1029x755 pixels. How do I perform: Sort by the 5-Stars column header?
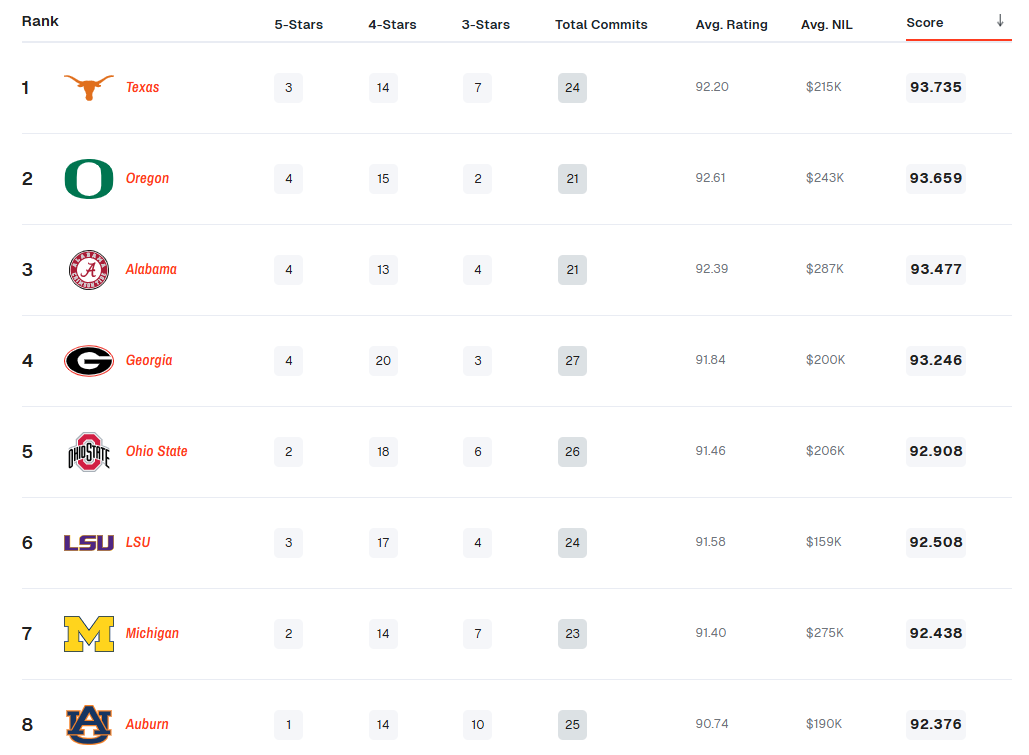pos(299,24)
